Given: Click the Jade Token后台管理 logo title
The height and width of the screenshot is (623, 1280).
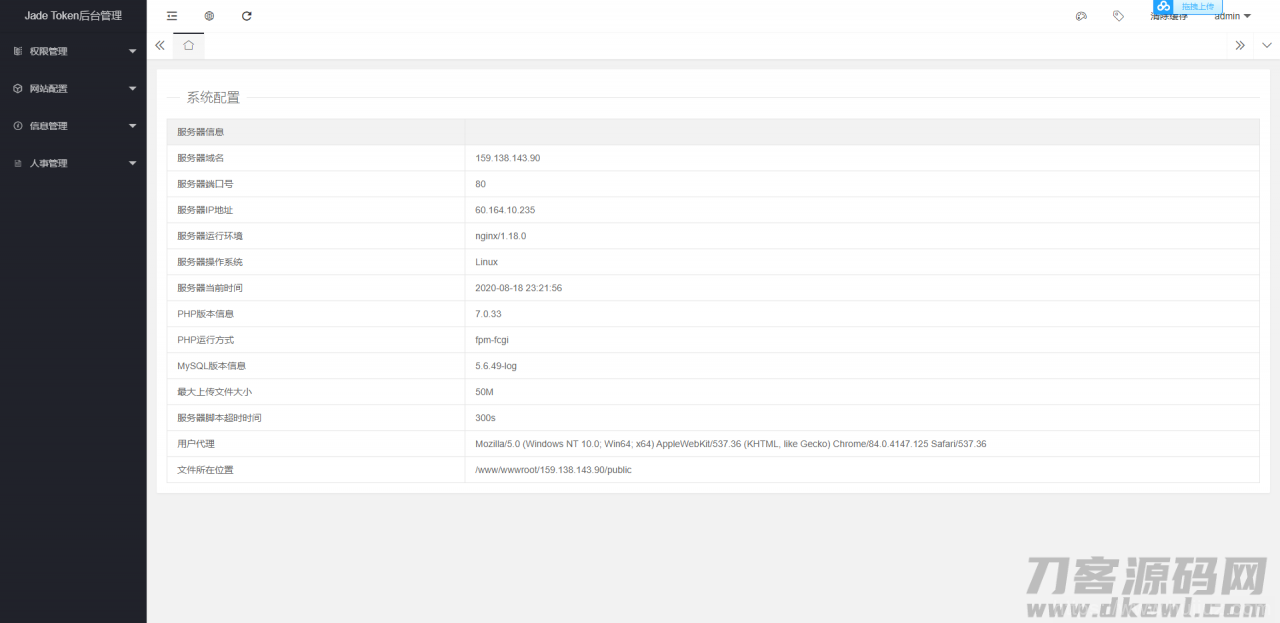Looking at the screenshot, I should click(73, 16).
